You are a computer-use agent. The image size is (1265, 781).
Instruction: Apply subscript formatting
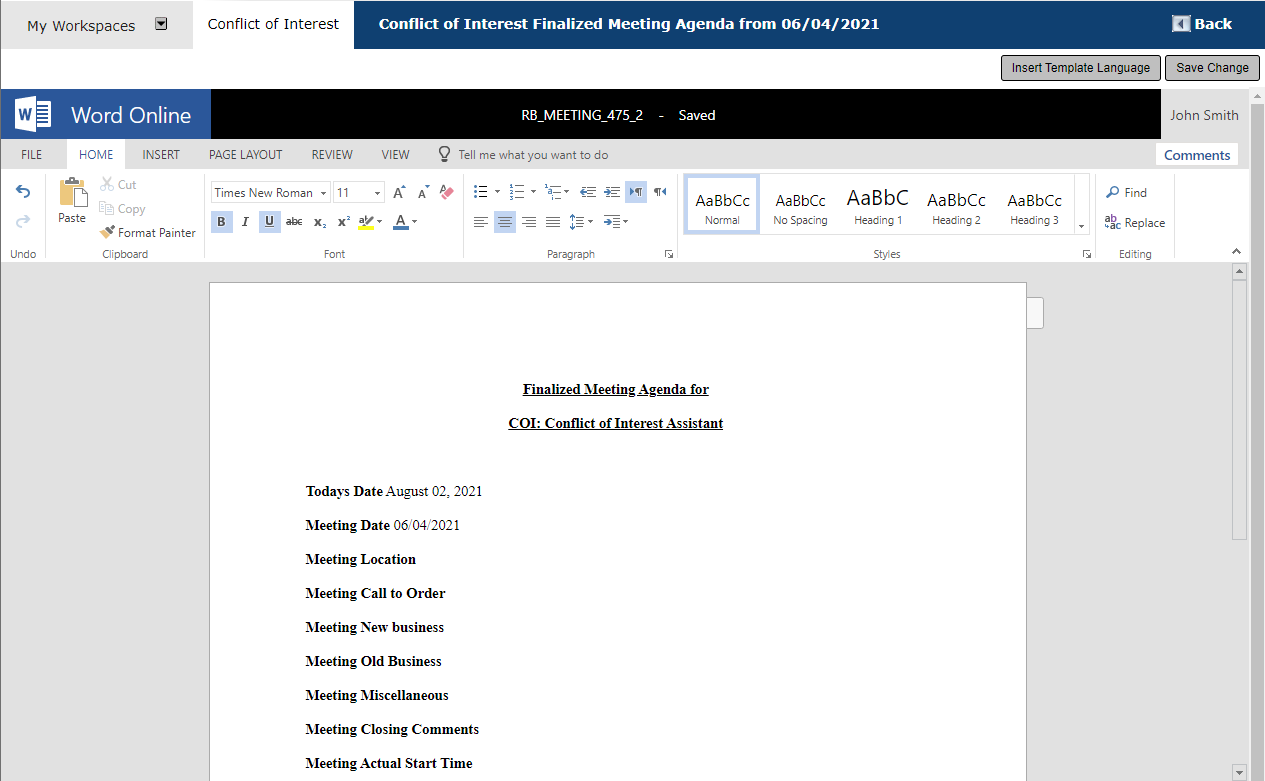pos(319,222)
